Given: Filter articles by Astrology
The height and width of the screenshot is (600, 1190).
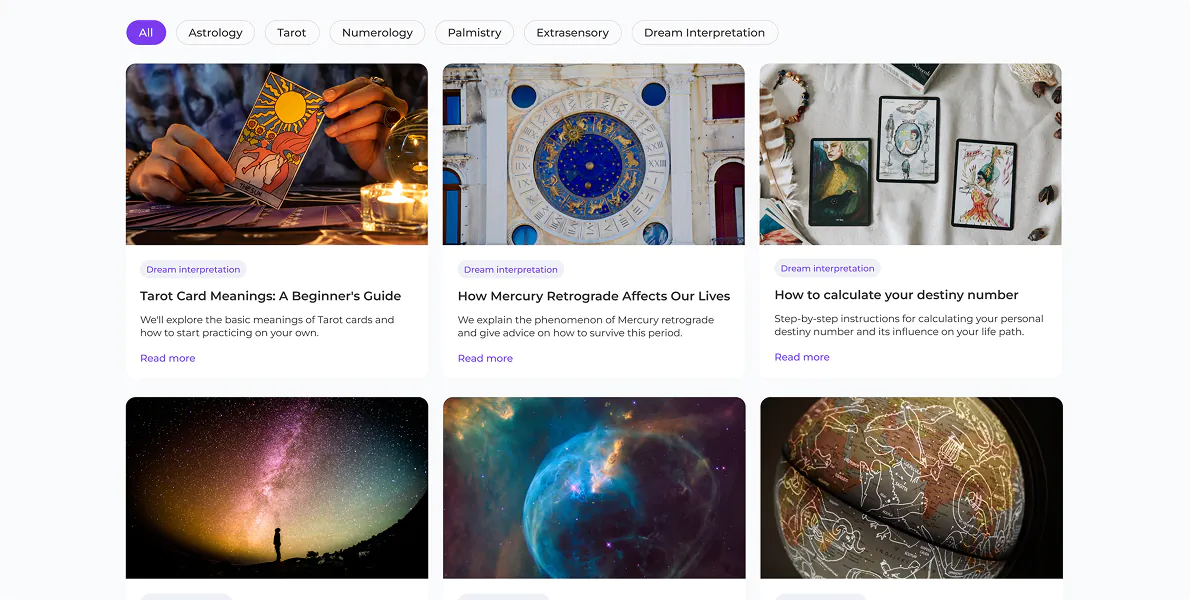Looking at the screenshot, I should tap(216, 33).
